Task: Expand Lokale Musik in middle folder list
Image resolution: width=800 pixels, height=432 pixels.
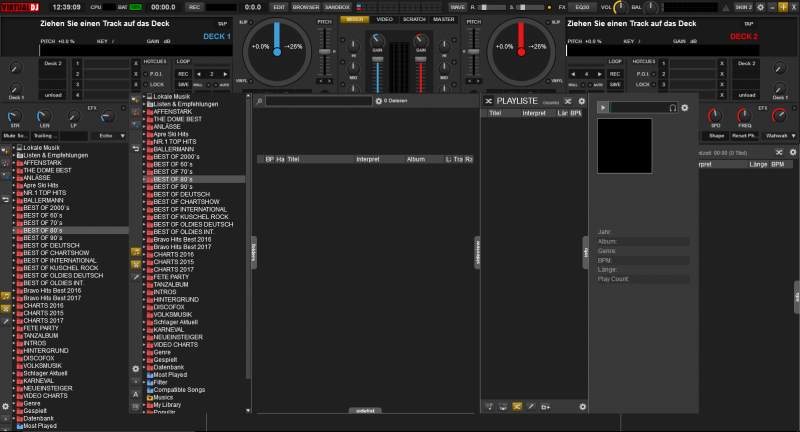Action: point(144,96)
